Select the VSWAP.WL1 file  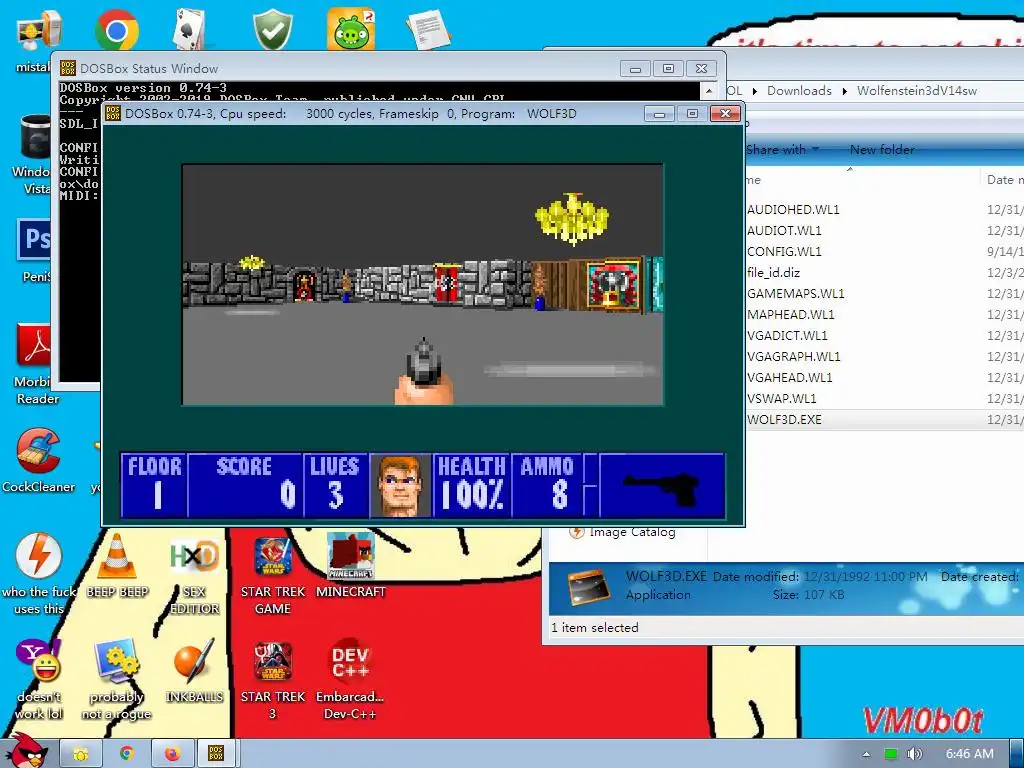(x=781, y=398)
